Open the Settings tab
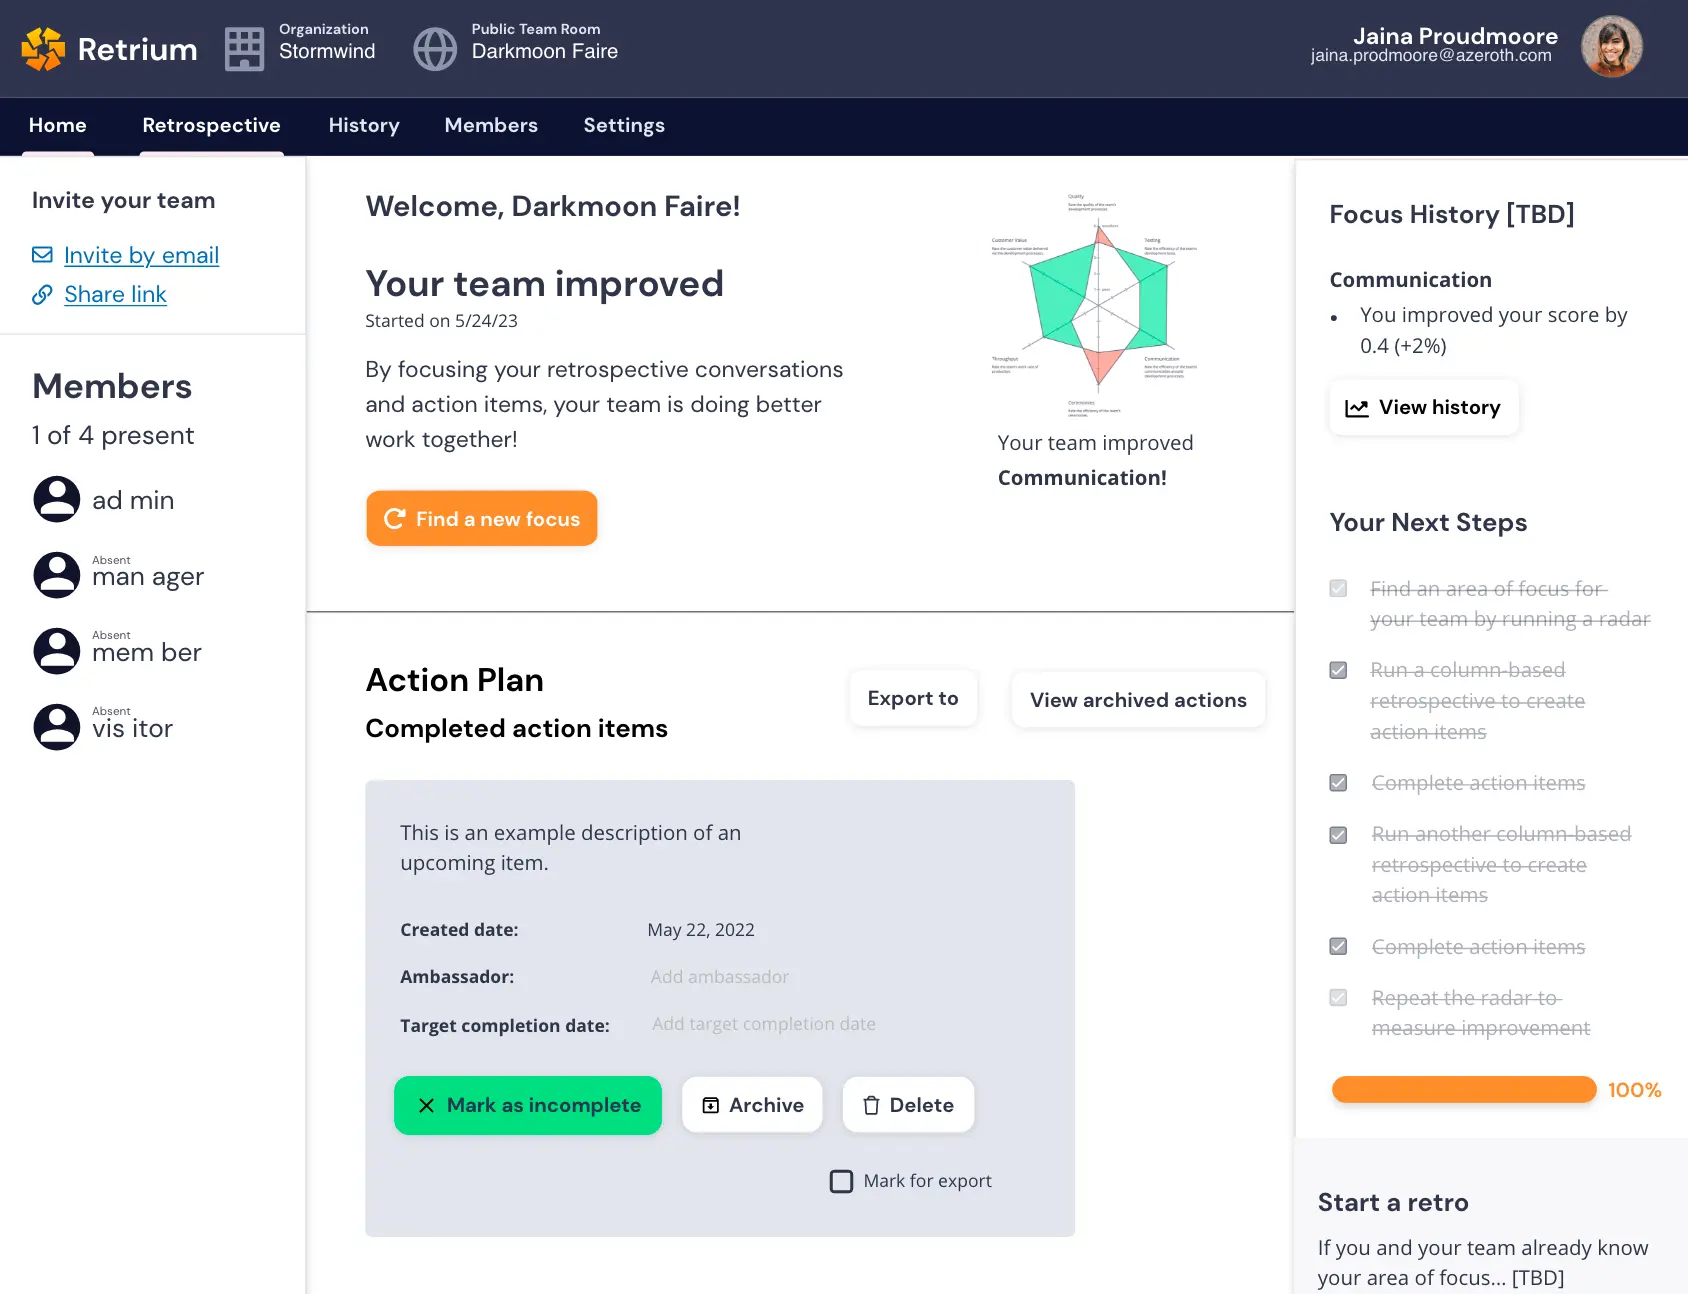Viewport: 1688px width, 1294px height. click(624, 125)
